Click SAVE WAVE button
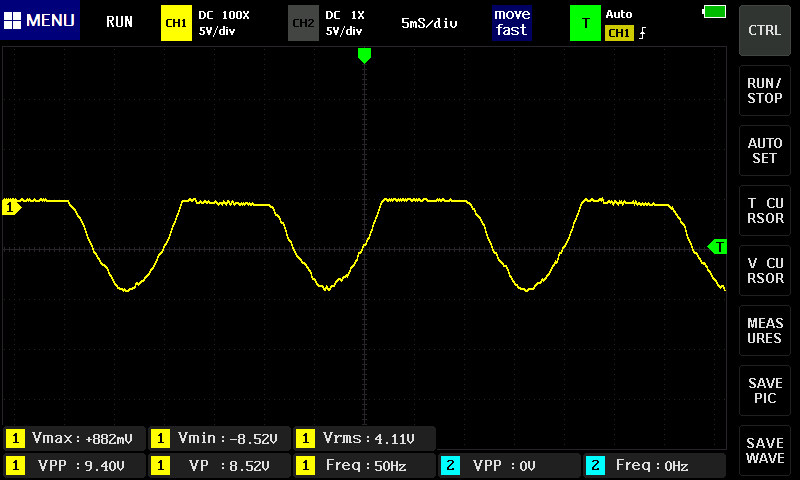The width and height of the screenshot is (800, 480). pos(765,451)
